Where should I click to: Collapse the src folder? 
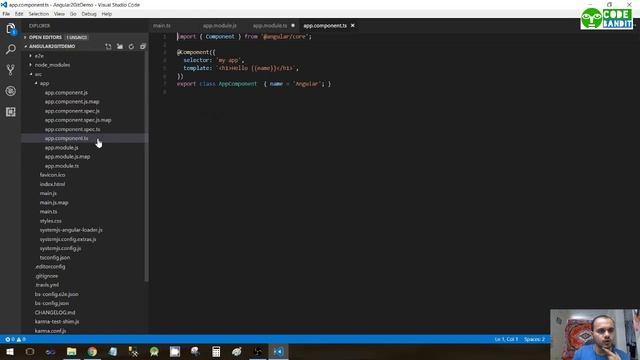click(x=38, y=74)
